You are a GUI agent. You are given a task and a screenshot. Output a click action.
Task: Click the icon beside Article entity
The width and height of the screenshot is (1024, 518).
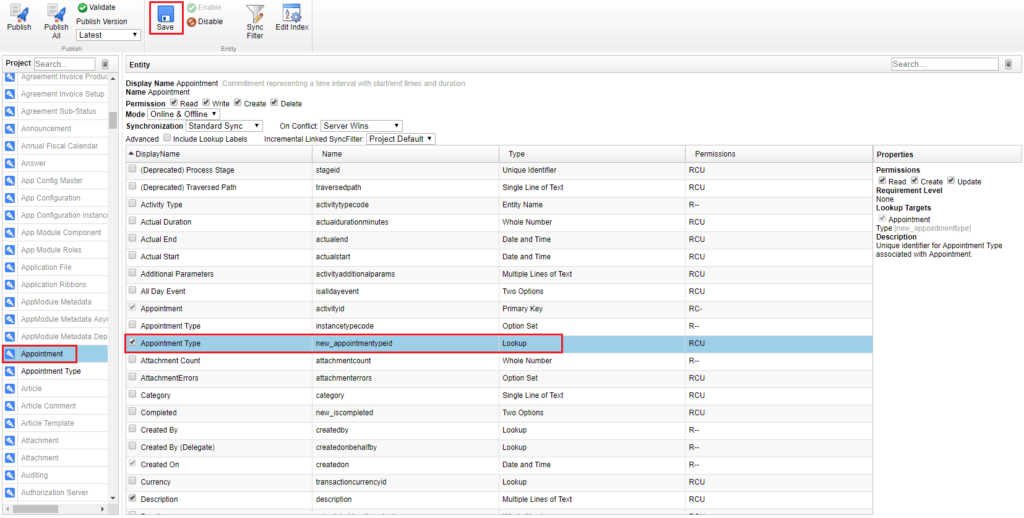coord(10,388)
